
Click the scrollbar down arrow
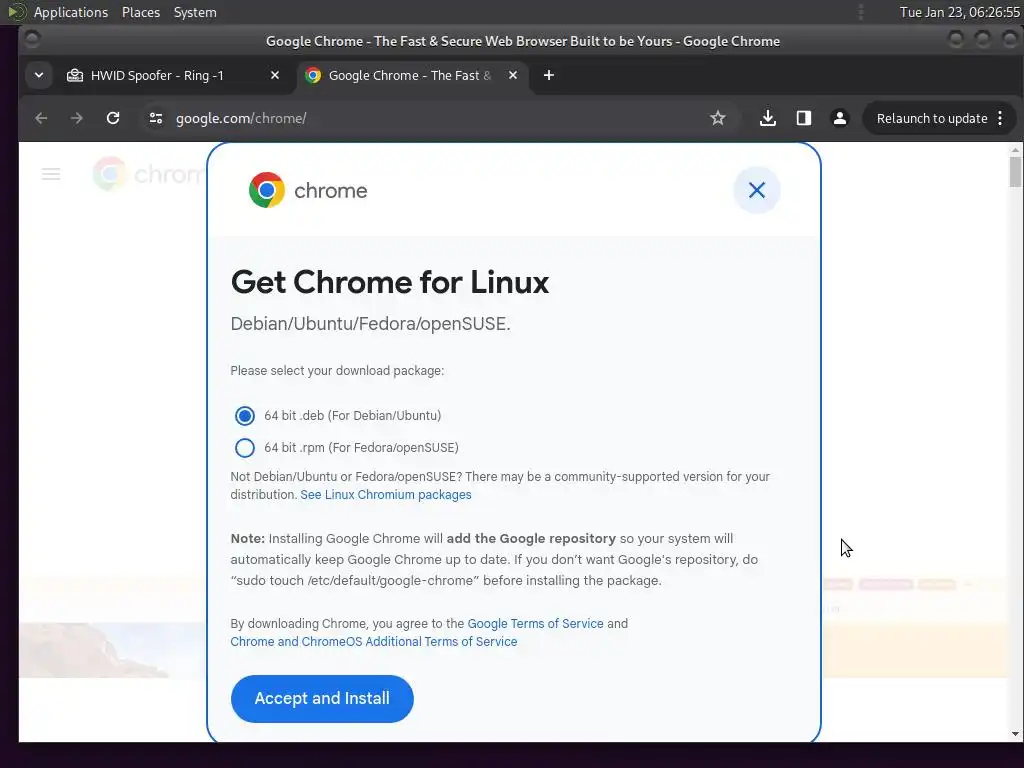1015,733
